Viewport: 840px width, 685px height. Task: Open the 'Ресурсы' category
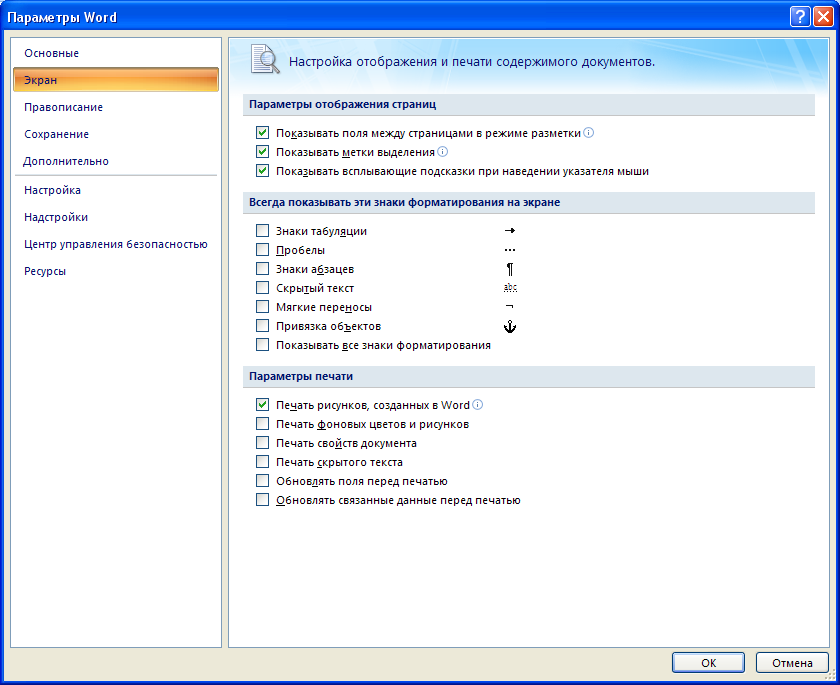(x=116, y=271)
